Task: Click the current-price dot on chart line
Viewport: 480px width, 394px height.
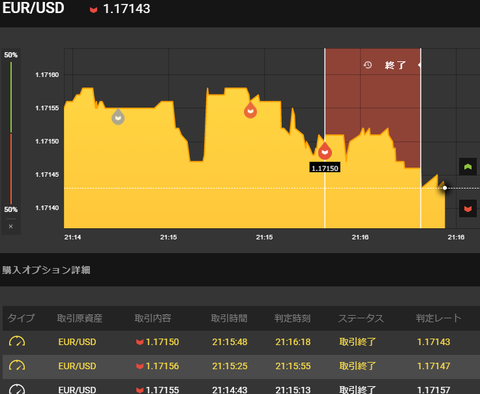Action: pos(445,188)
